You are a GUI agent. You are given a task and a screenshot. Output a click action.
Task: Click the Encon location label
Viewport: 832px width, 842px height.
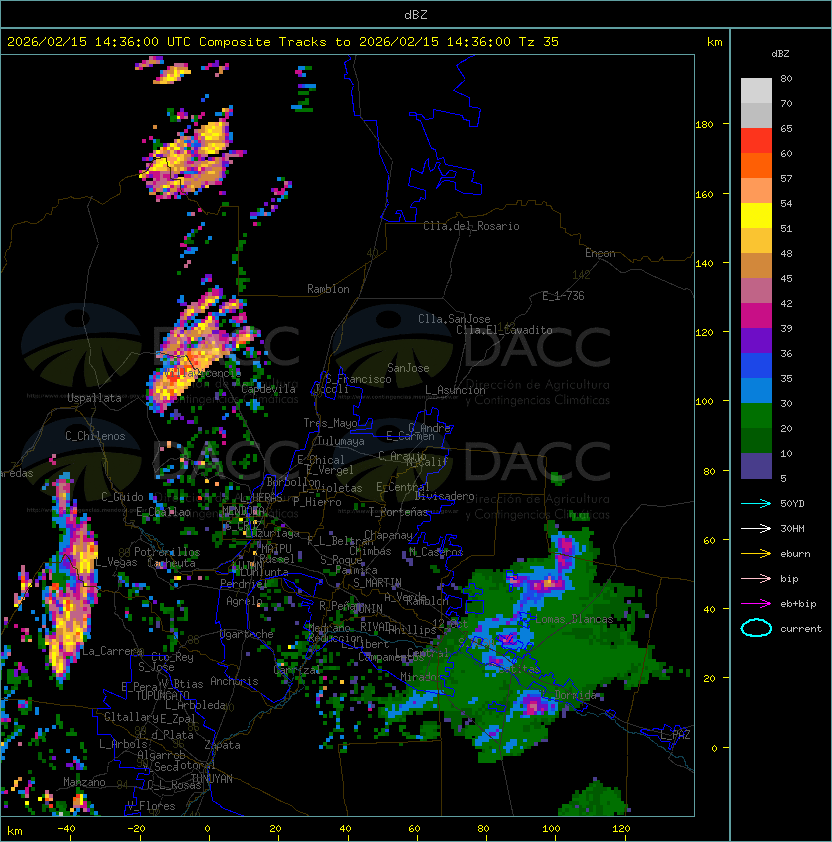click(x=600, y=253)
